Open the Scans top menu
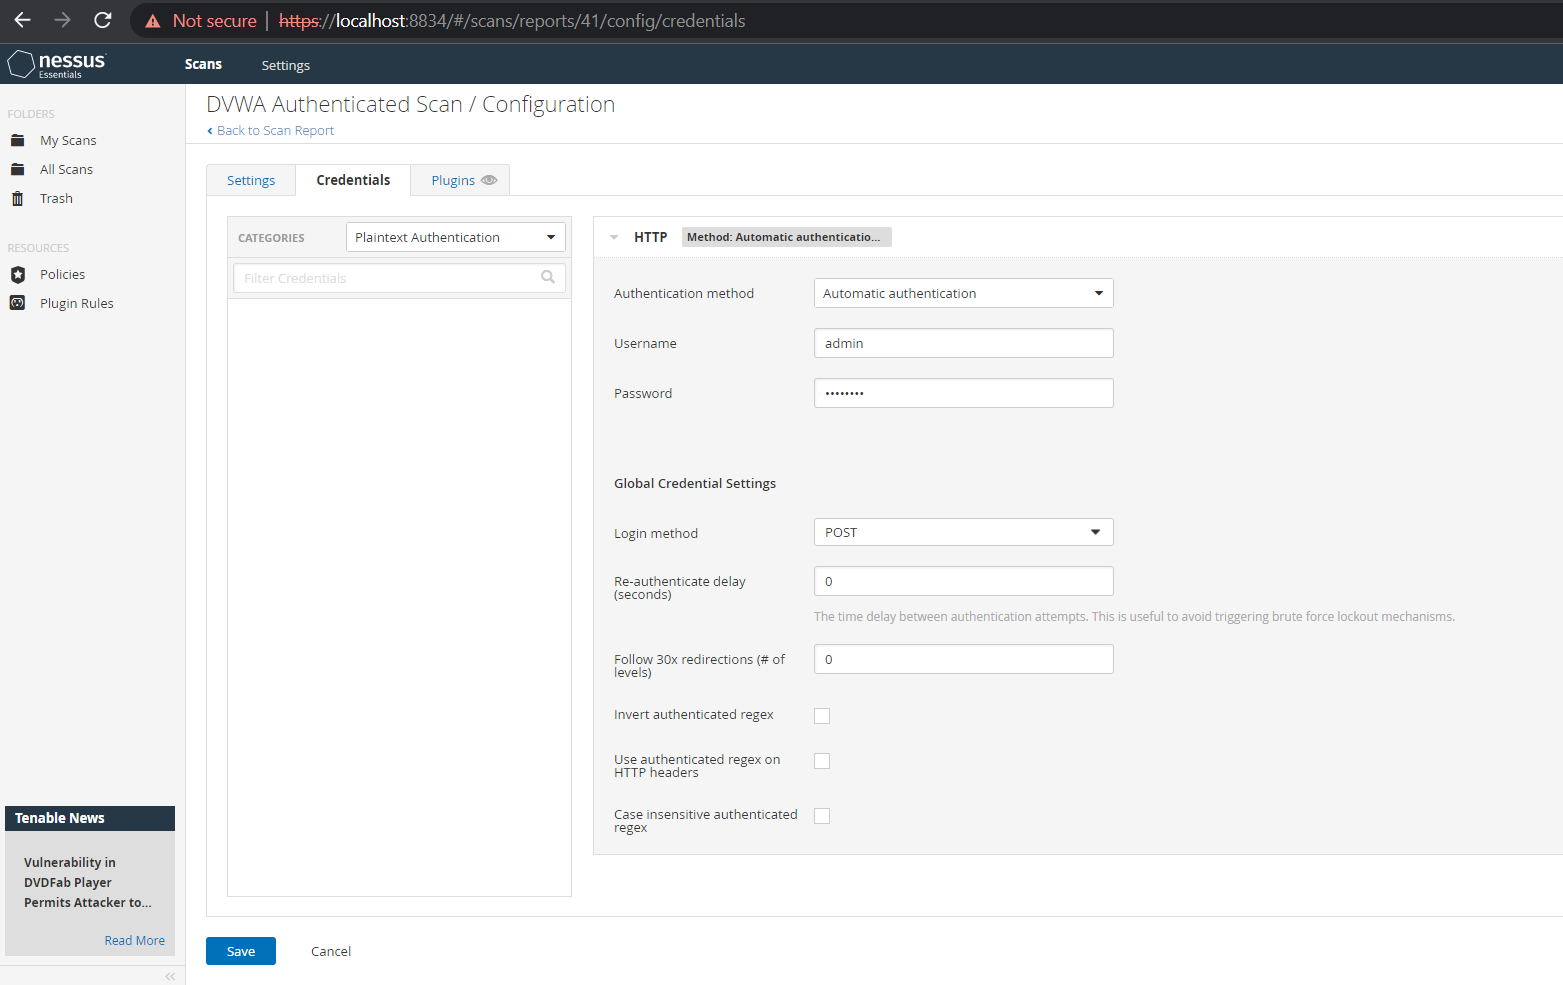 click(203, 64)
